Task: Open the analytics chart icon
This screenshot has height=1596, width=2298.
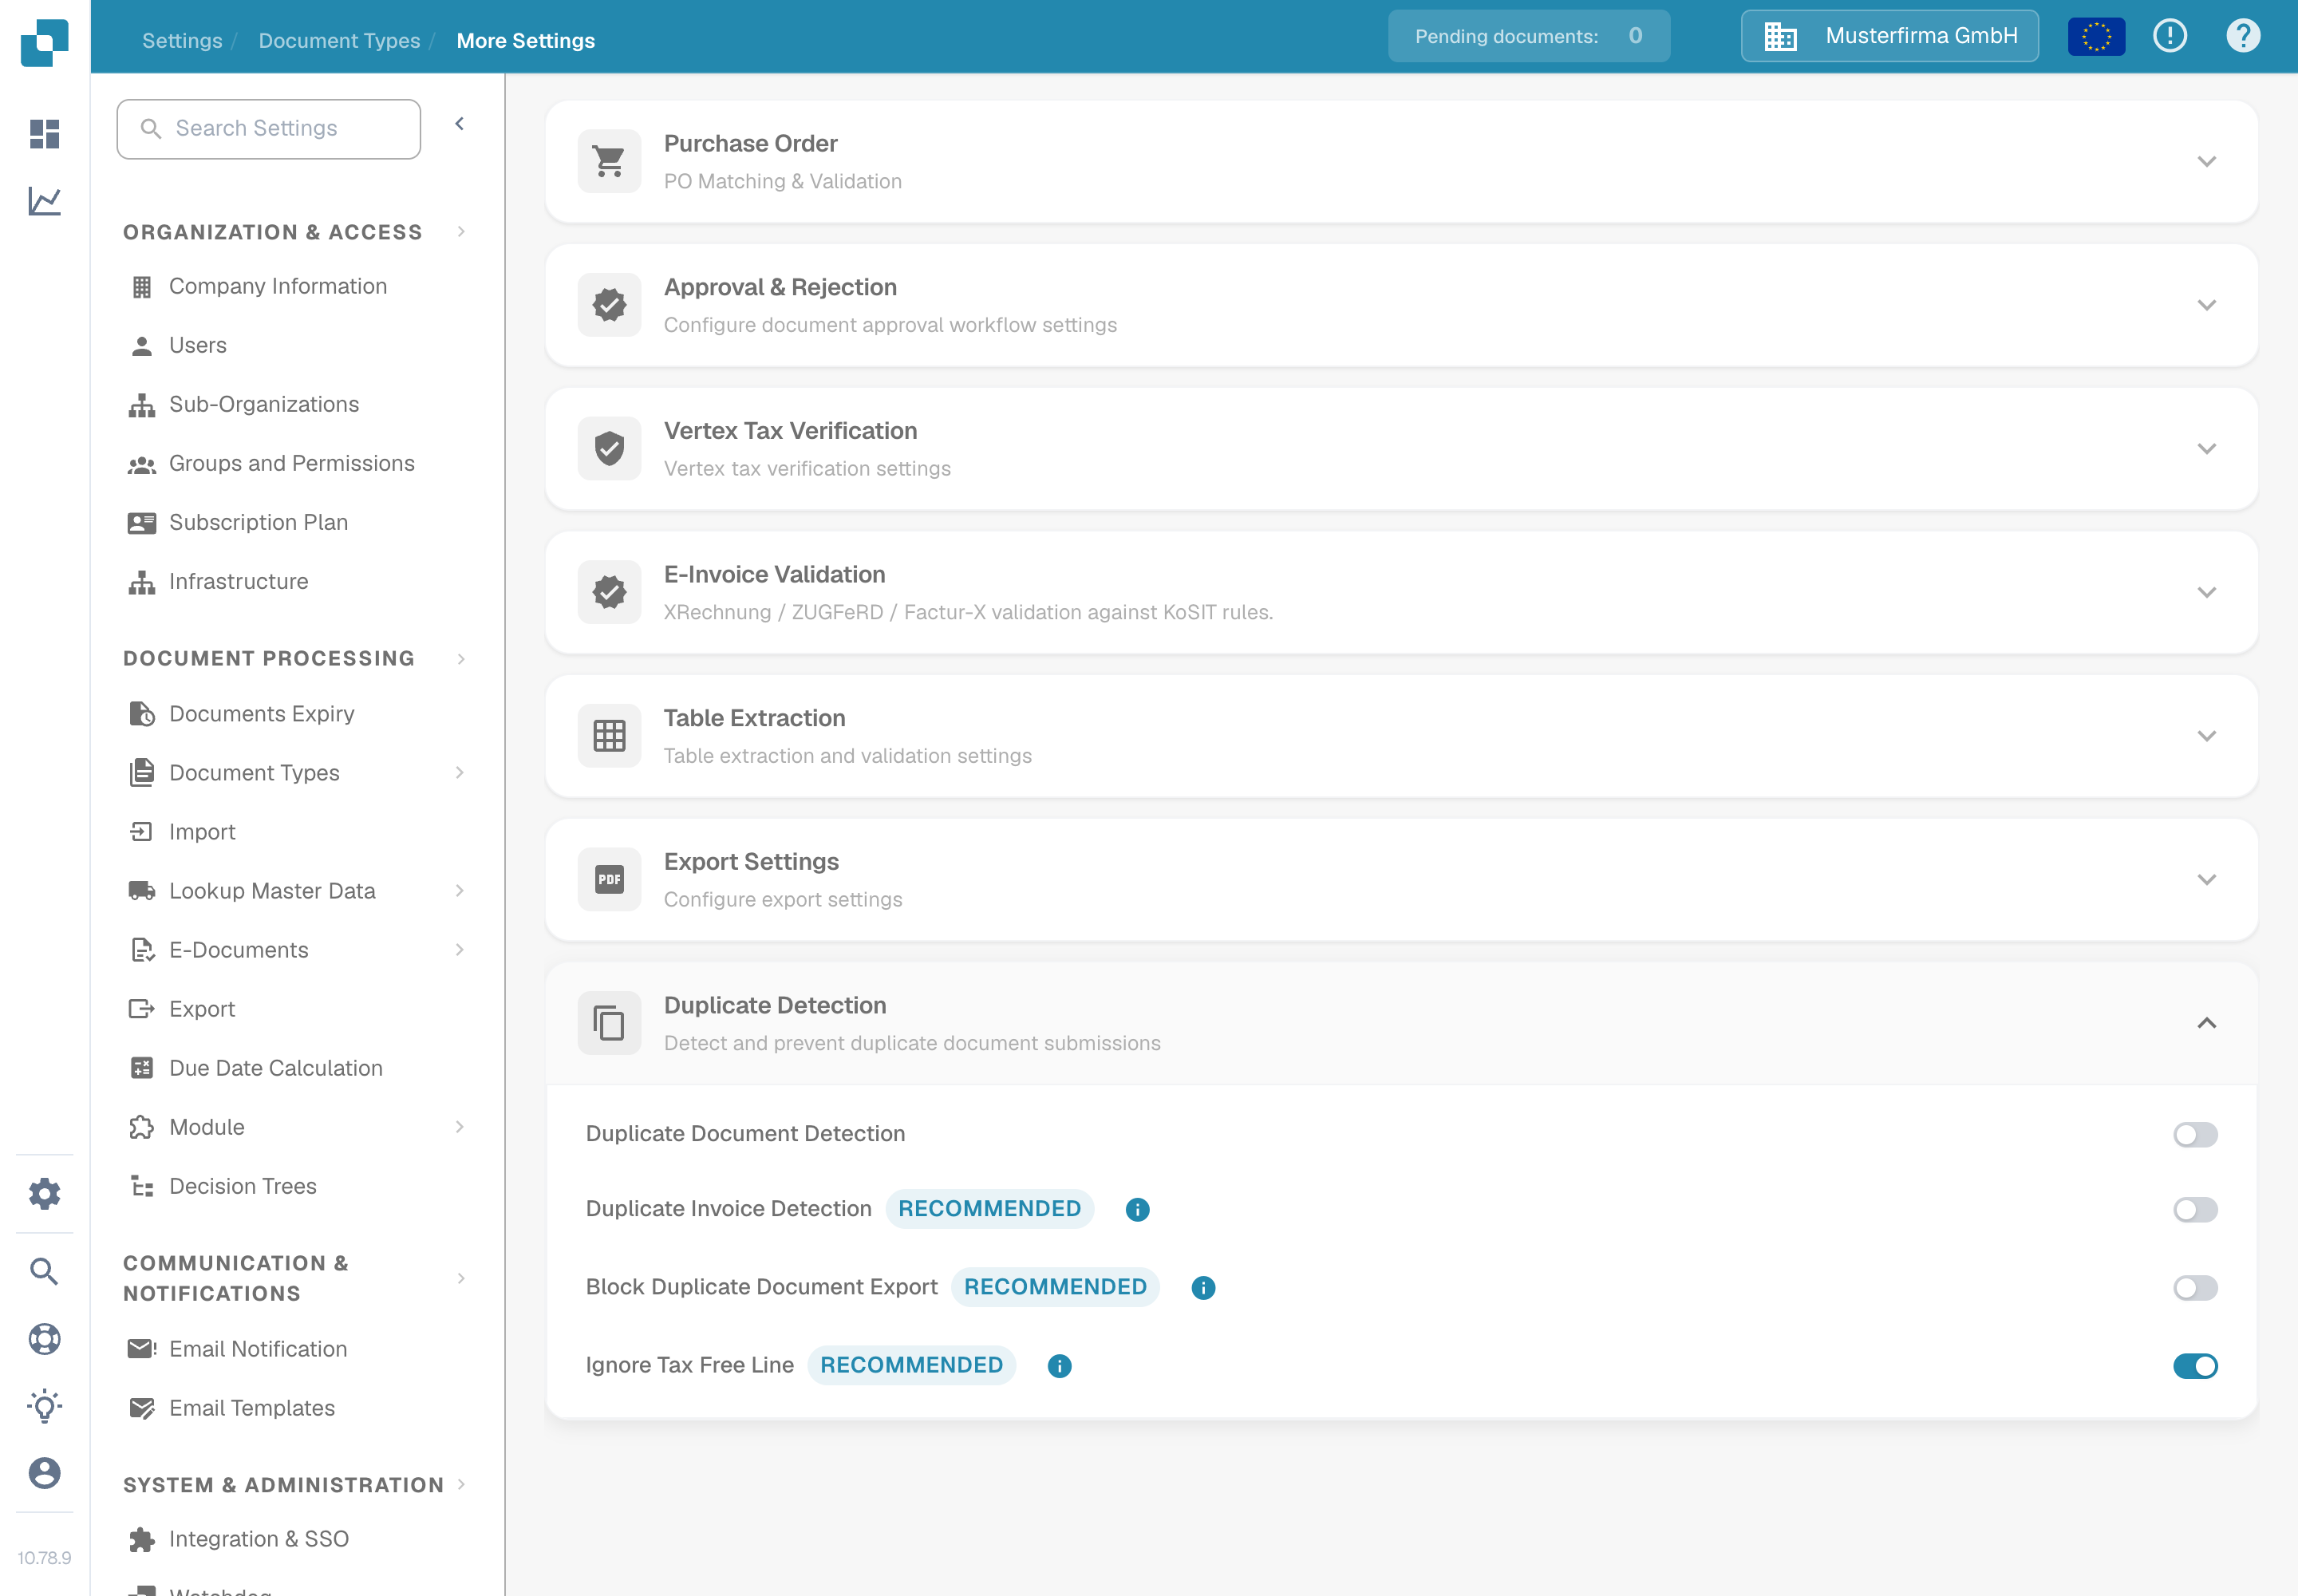Action: point(44,200)
